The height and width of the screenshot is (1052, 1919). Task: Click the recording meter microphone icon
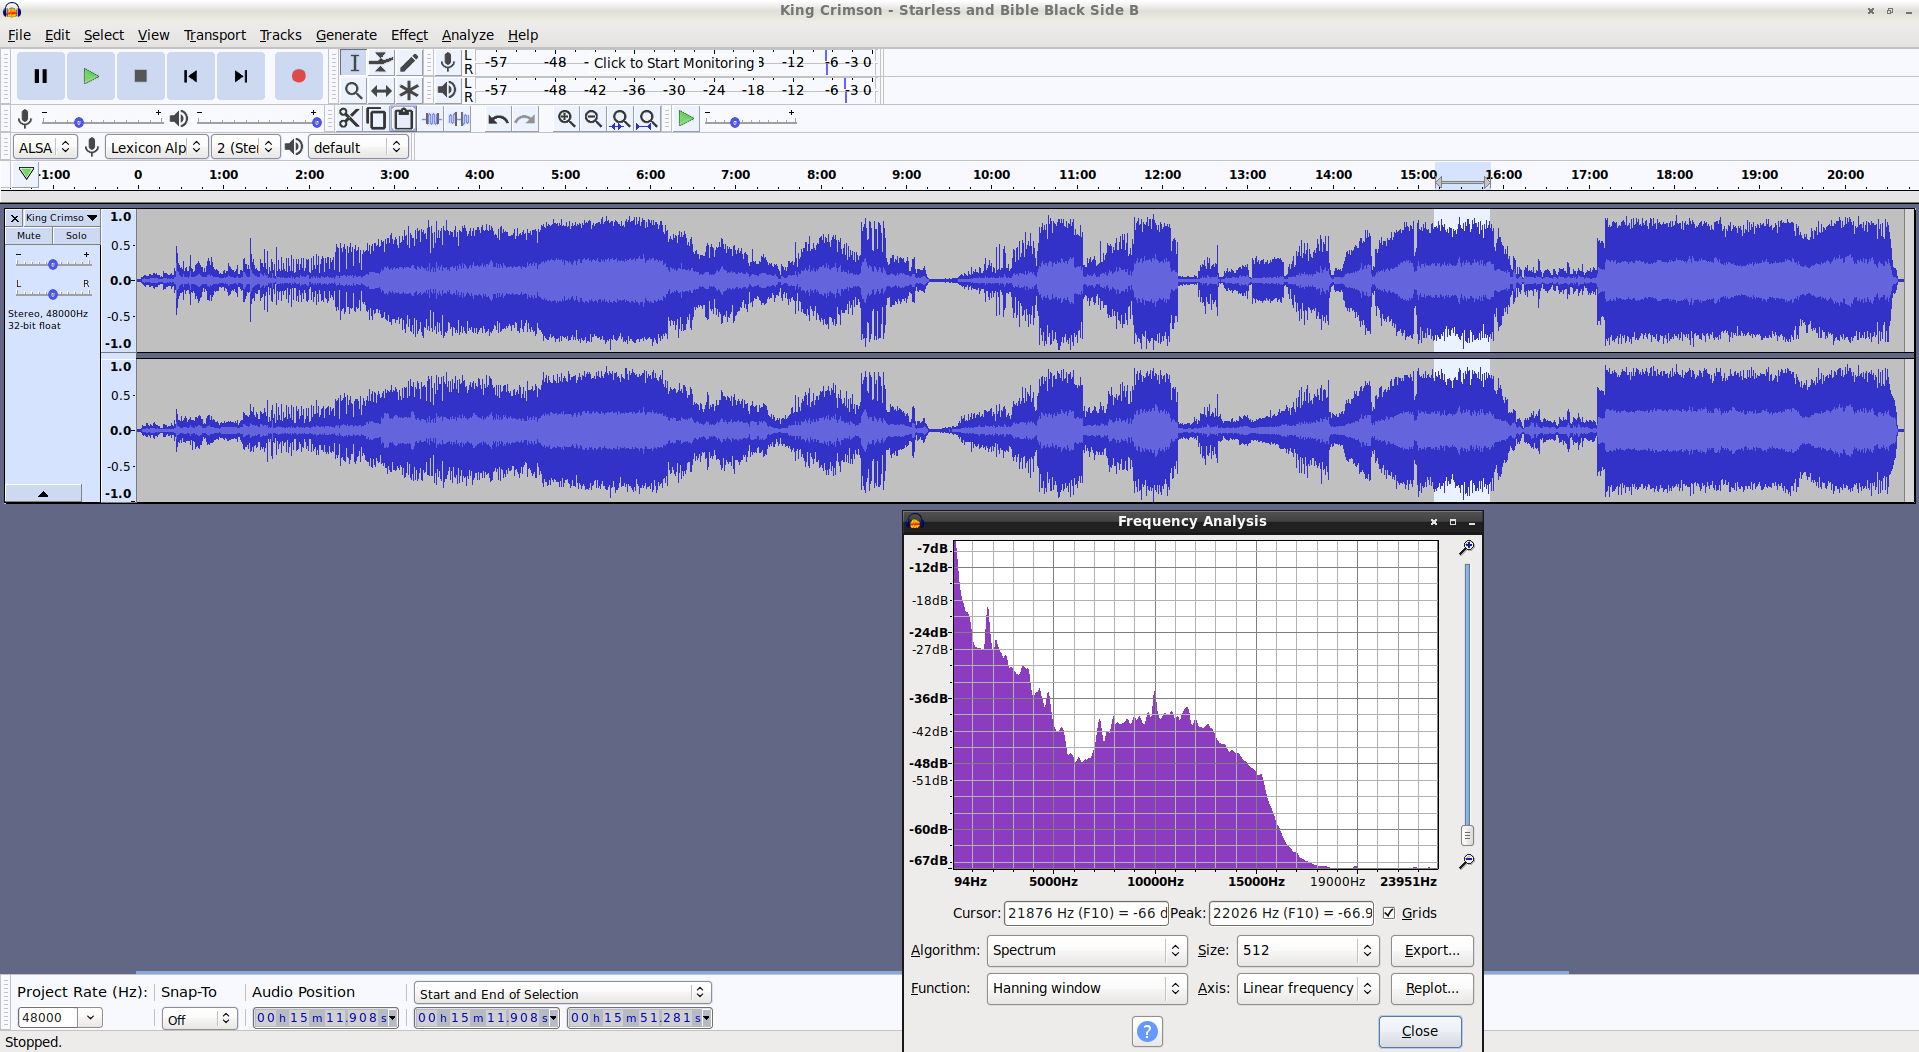[x=448, y=62]
